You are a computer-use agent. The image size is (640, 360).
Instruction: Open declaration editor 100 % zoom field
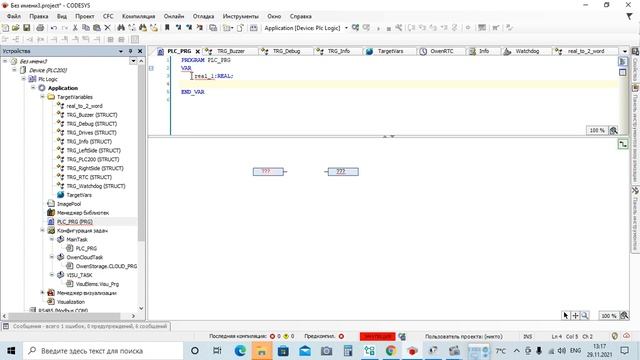(597, 131)
